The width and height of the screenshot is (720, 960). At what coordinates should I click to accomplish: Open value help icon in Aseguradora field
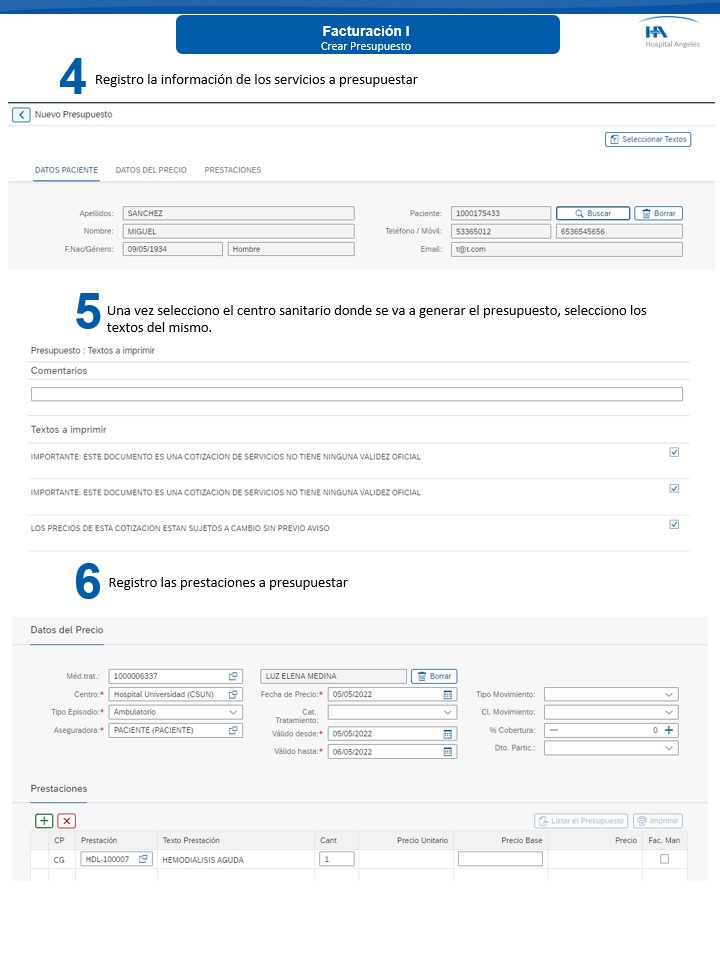233,731
